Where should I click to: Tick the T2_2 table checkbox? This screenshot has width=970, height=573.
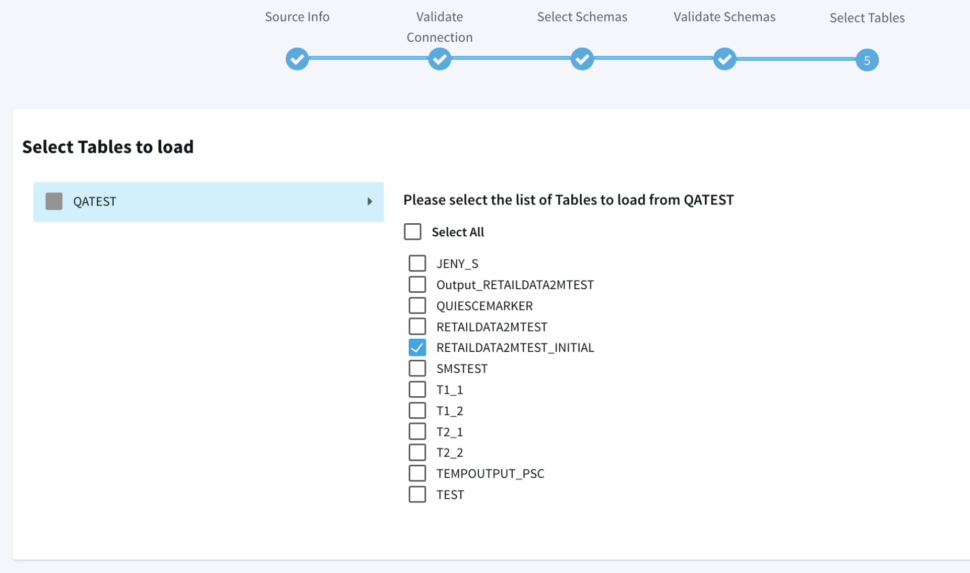tap(417, 453)
